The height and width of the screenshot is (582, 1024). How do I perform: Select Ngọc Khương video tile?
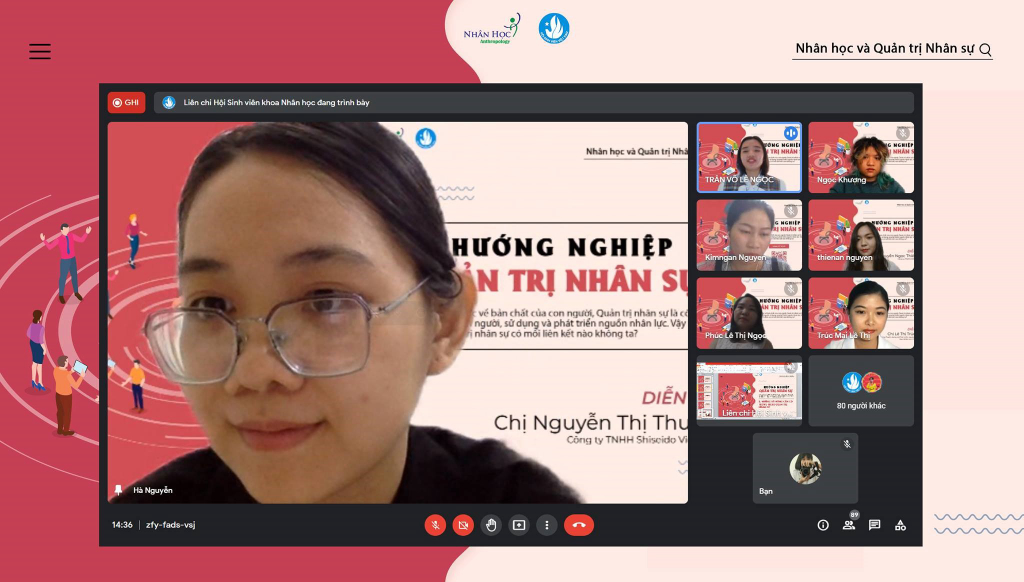coord(861,157)
